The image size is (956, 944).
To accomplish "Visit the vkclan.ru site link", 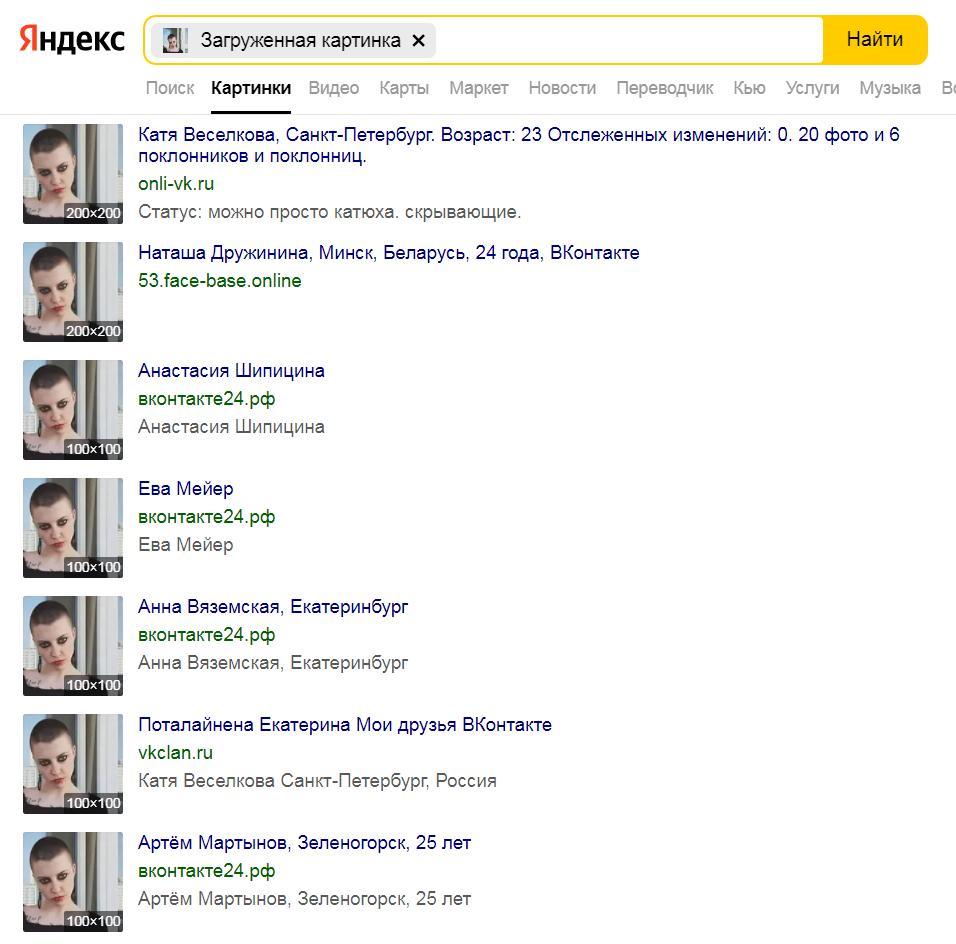I will pos(175,753).
